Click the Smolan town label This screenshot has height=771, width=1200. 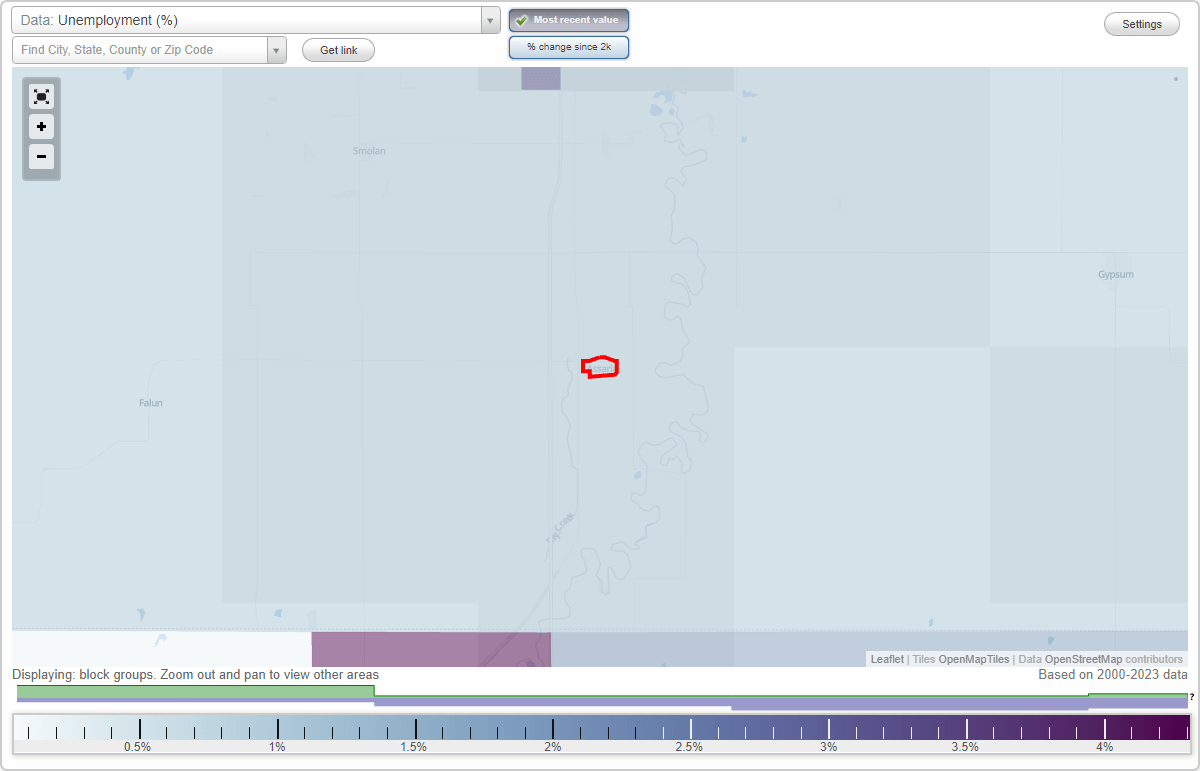(x=369, y=151)
